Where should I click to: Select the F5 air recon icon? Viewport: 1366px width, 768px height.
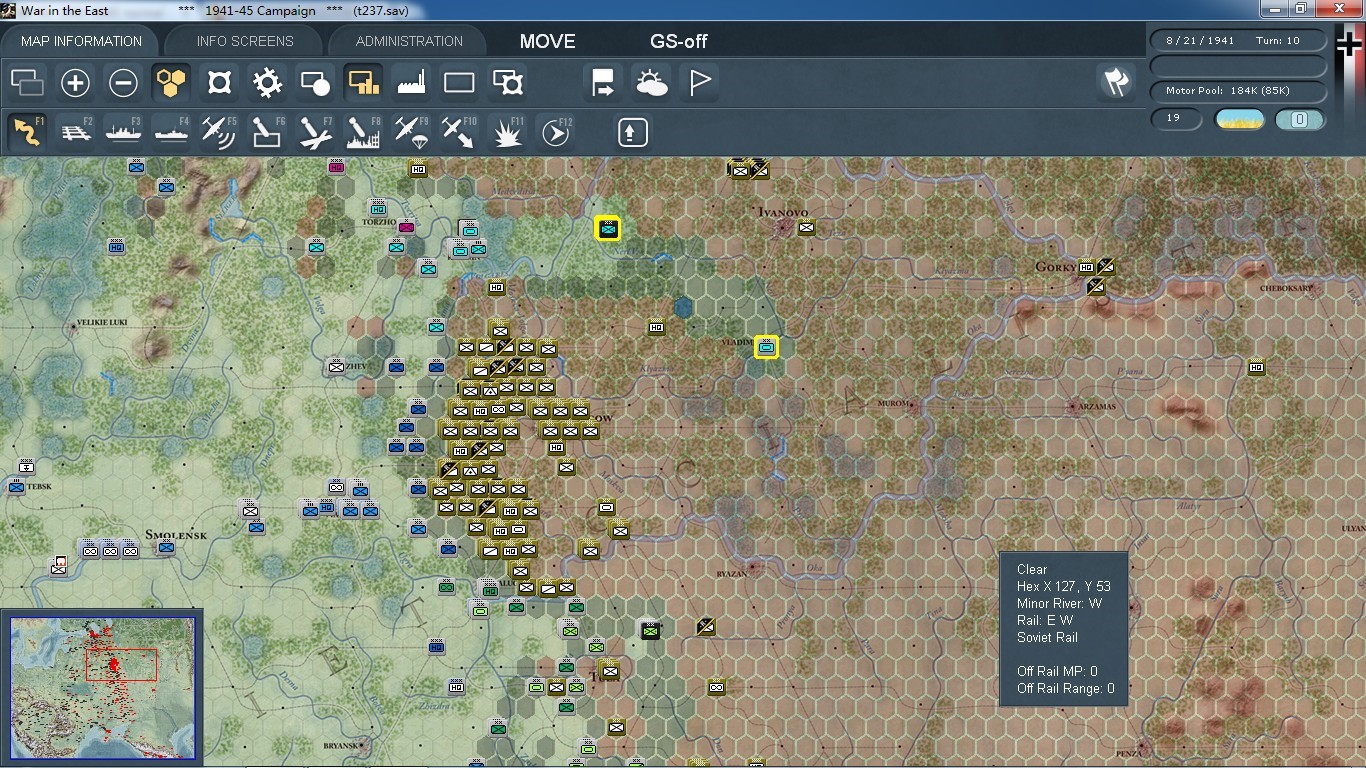tap(219, 131)
